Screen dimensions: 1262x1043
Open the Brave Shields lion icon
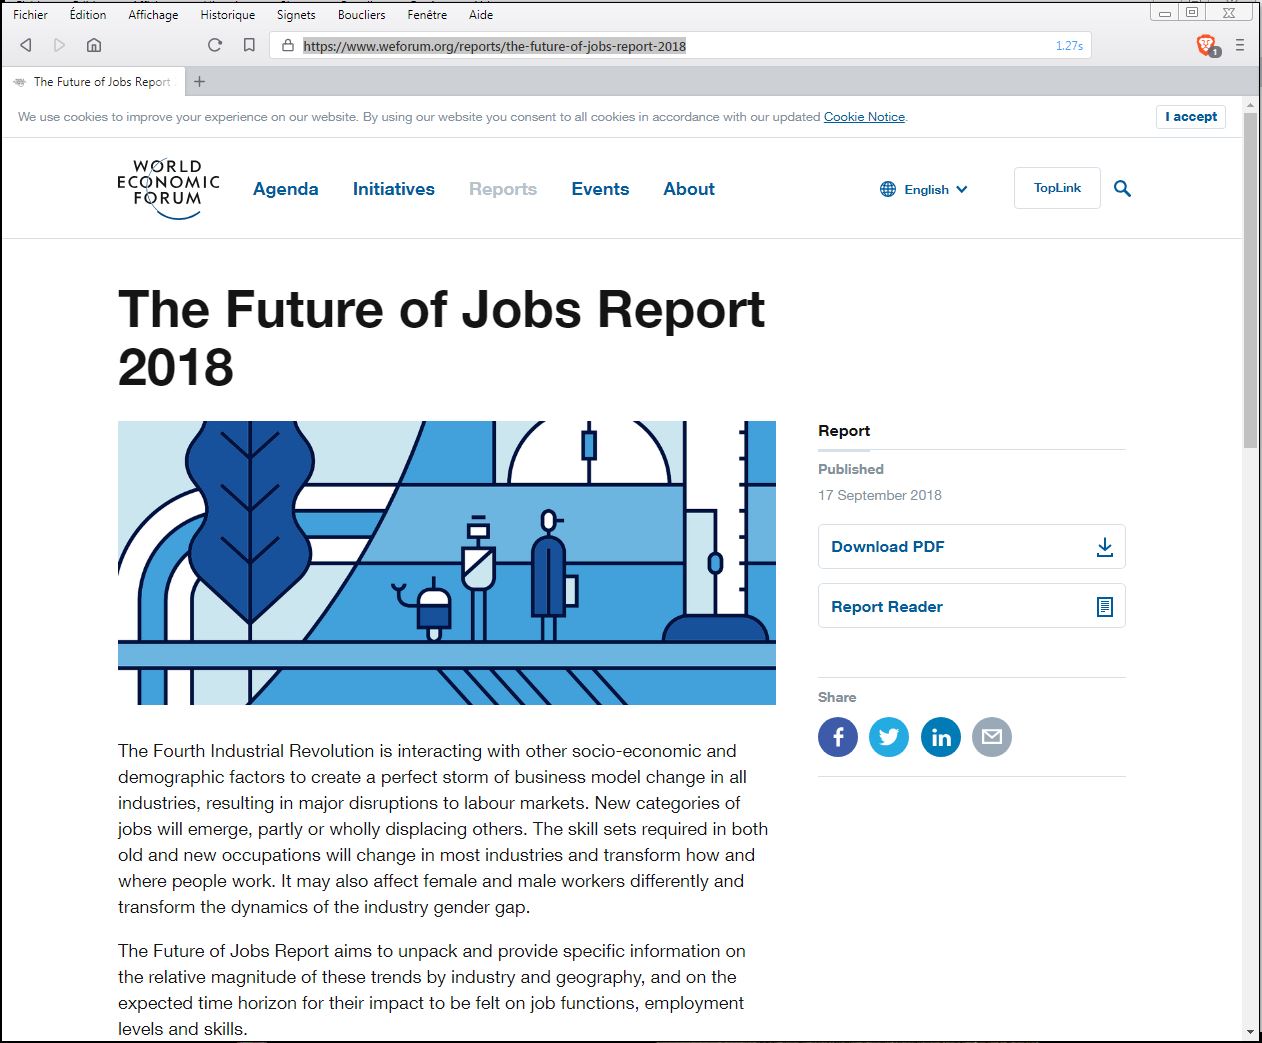1207,45
